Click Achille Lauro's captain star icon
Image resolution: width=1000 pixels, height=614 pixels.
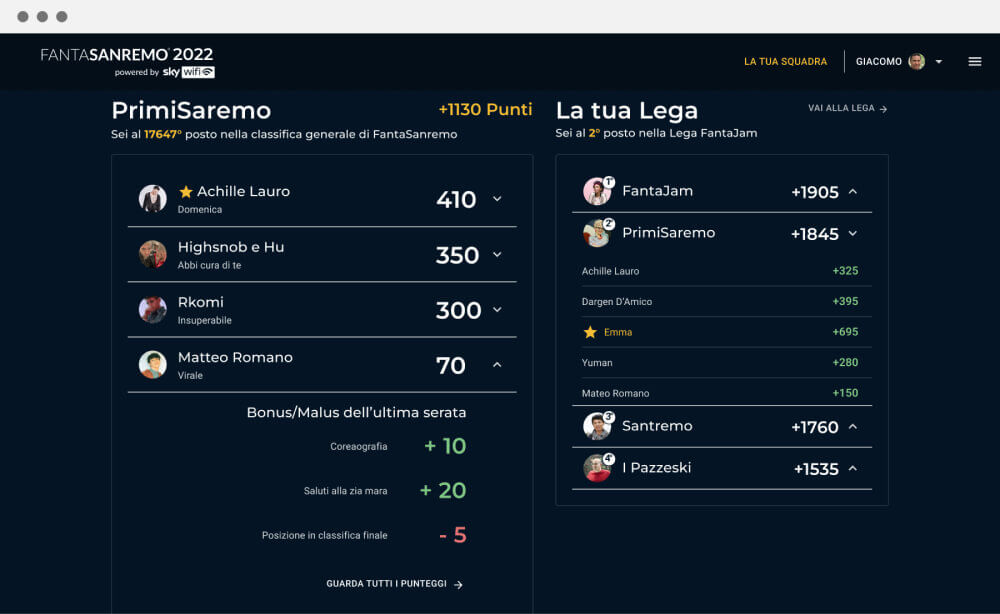[186, 191]
